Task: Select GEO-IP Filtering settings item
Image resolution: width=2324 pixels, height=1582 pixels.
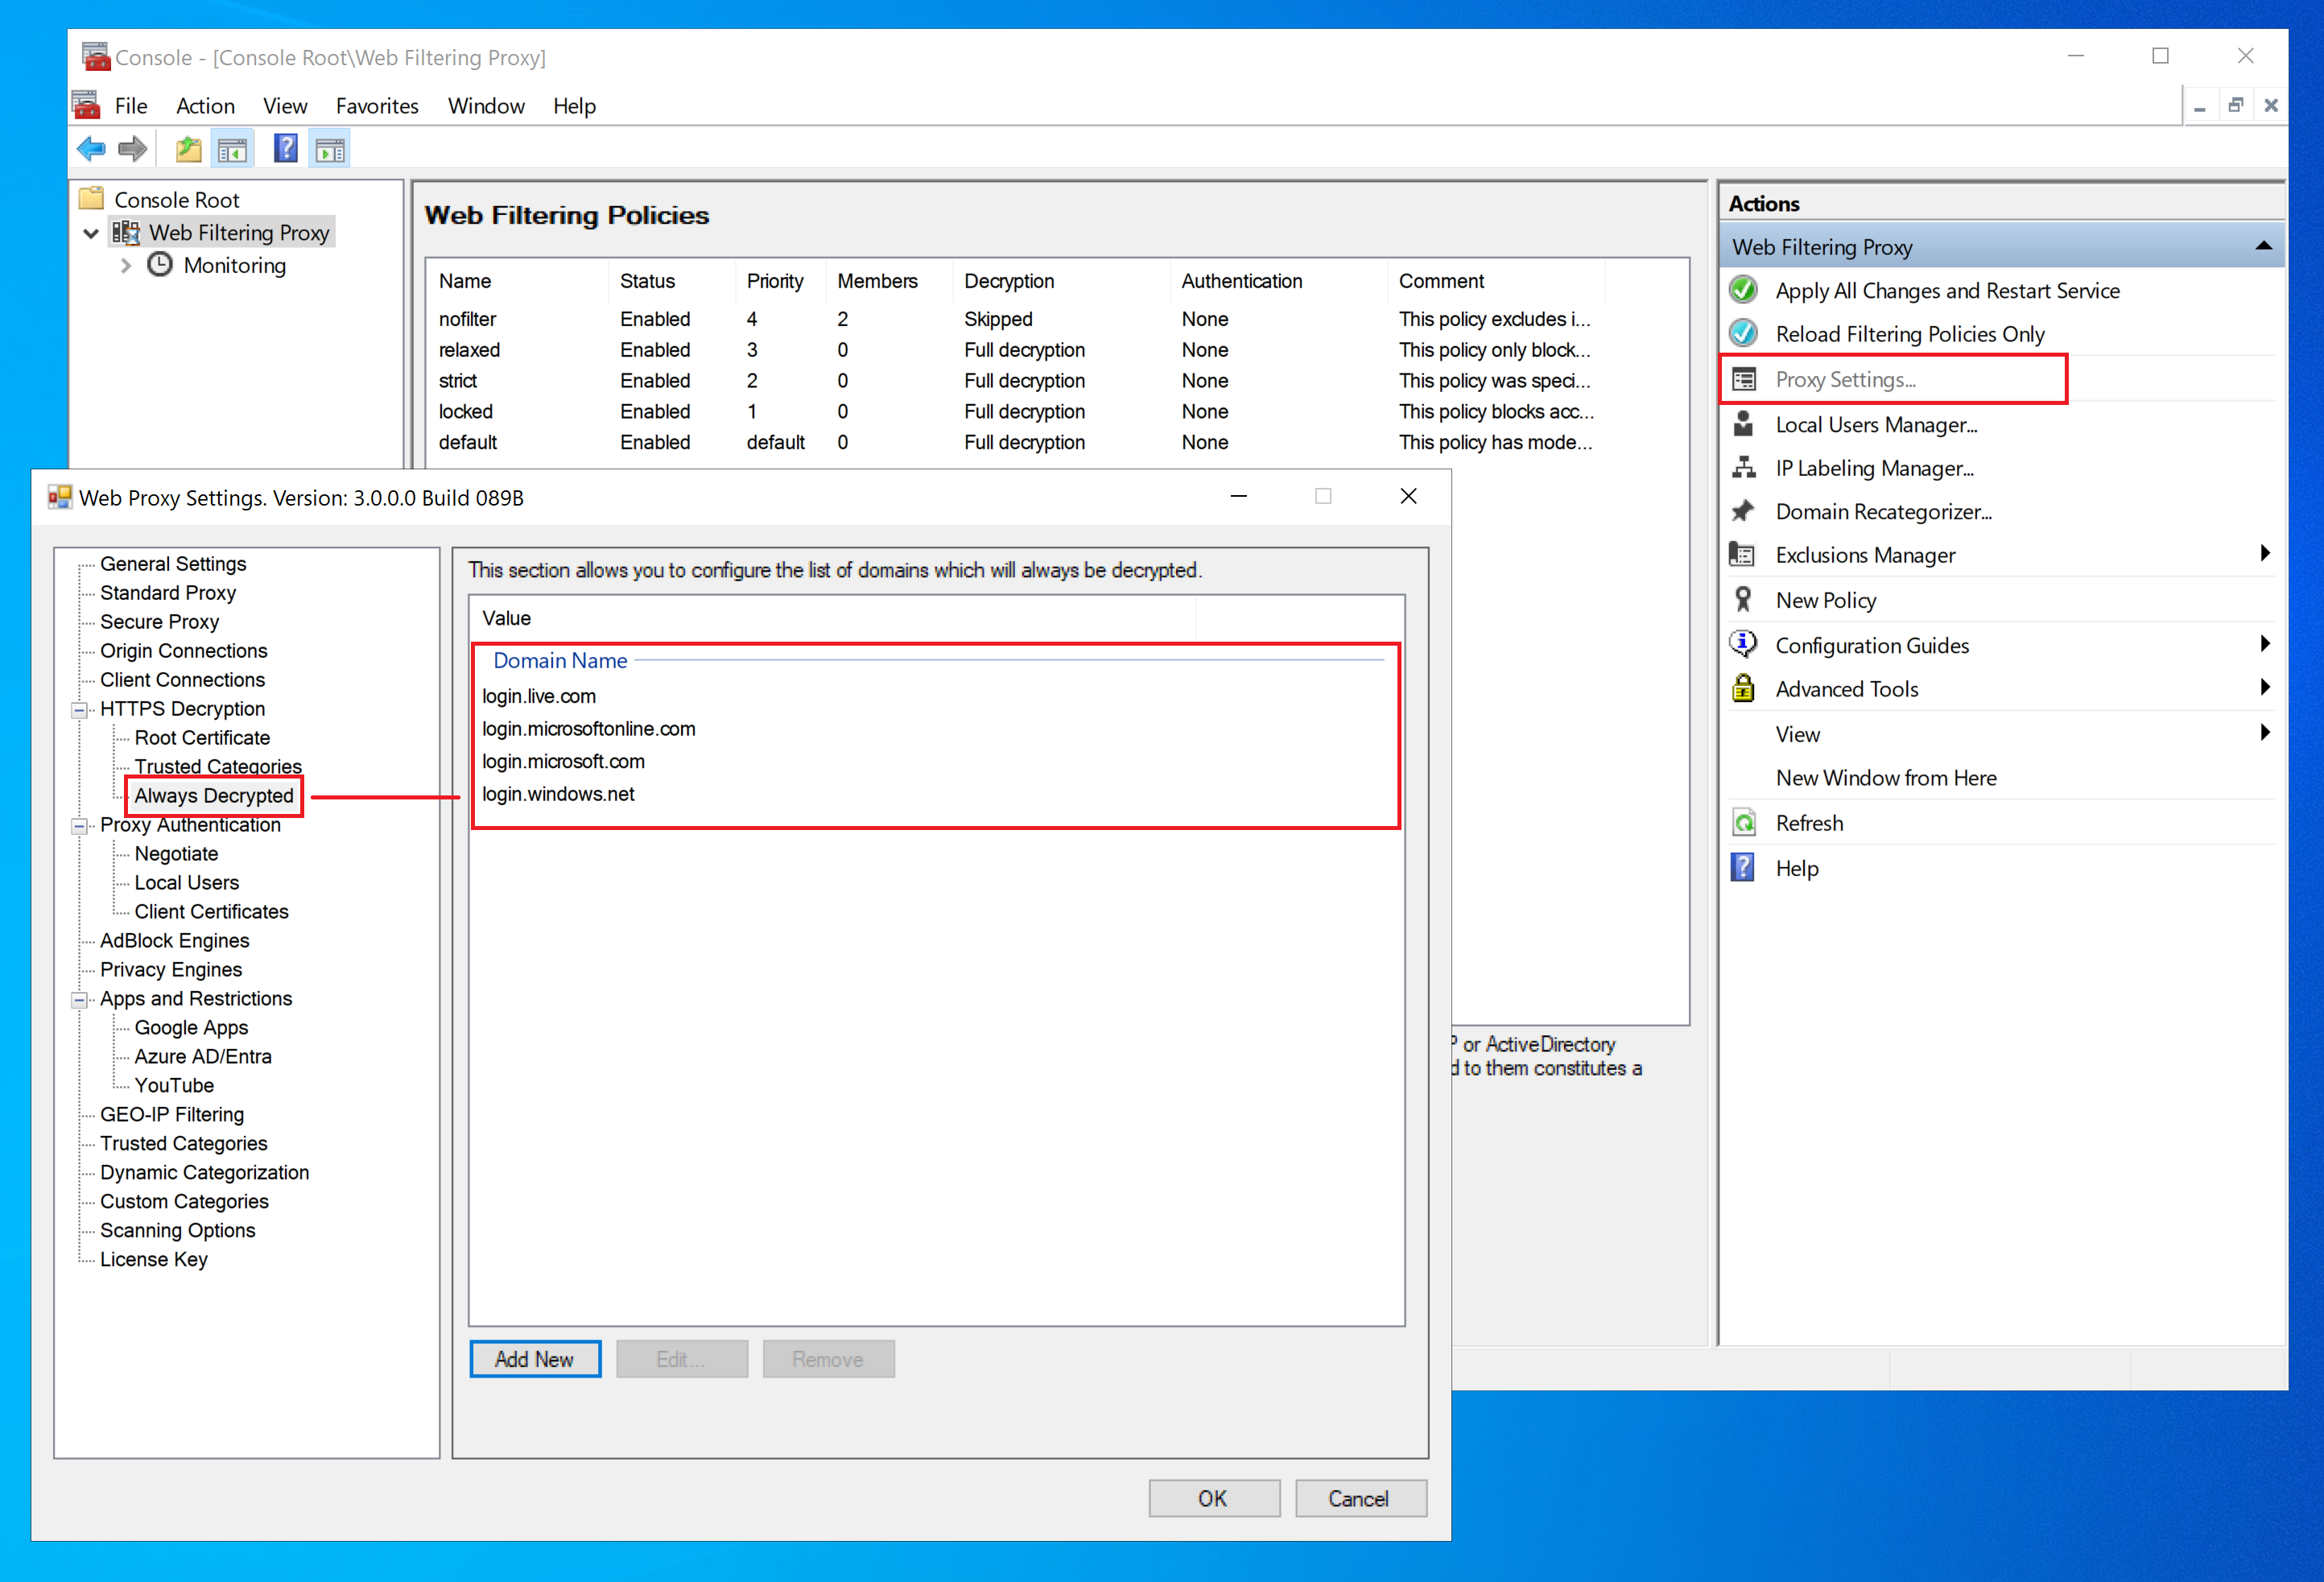Action: 172,1115
